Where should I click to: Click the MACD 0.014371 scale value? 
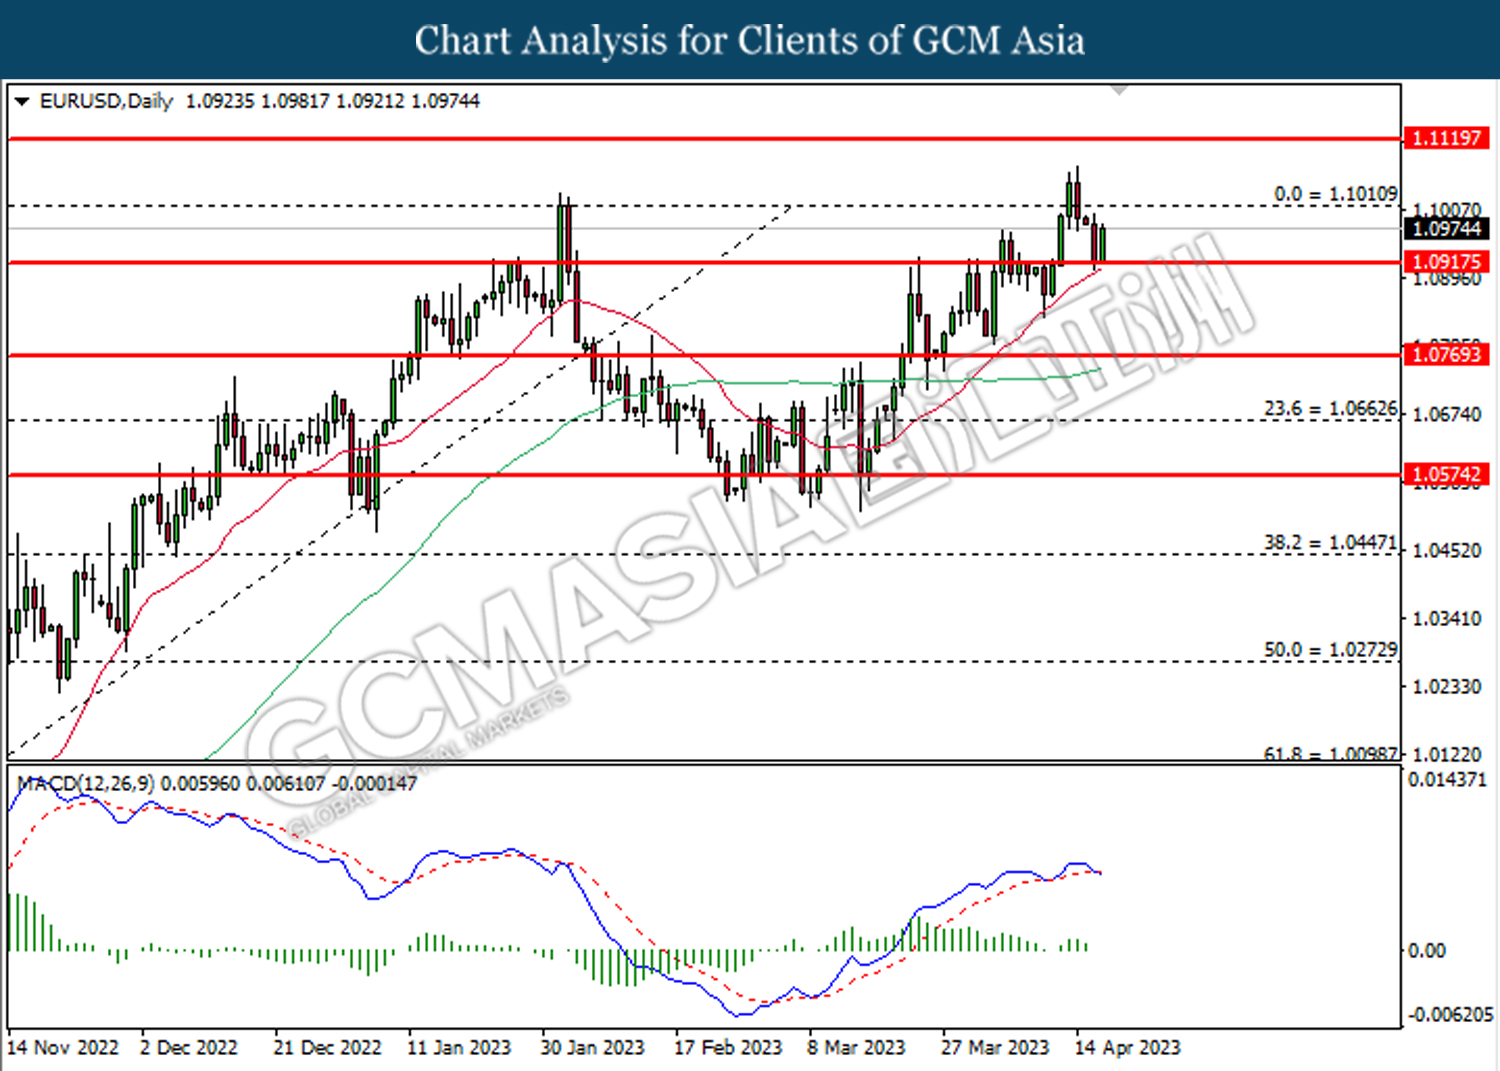[1447, 779]
